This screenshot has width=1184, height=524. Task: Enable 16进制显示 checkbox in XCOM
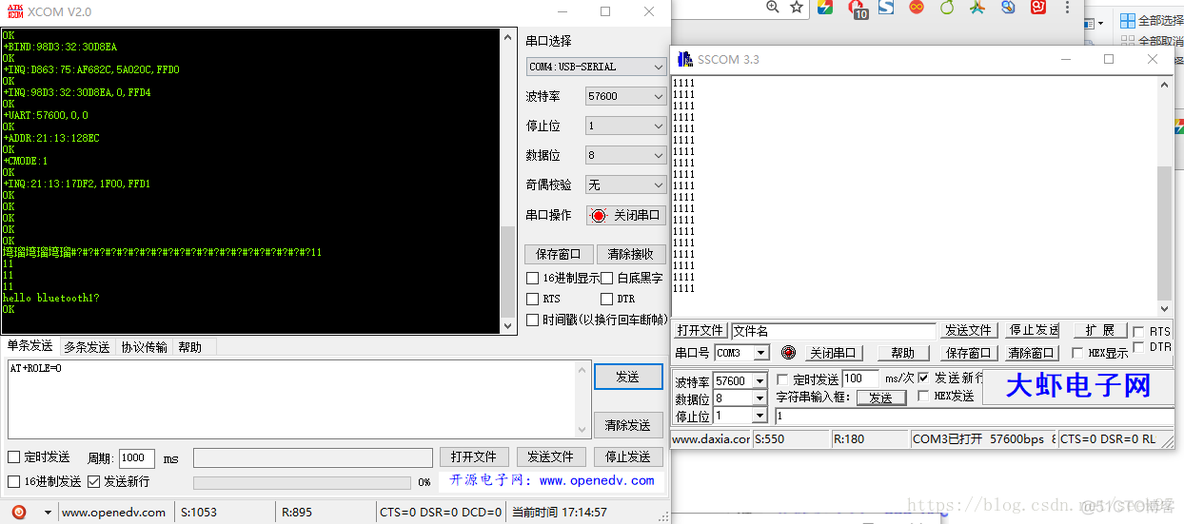(532, 278)
